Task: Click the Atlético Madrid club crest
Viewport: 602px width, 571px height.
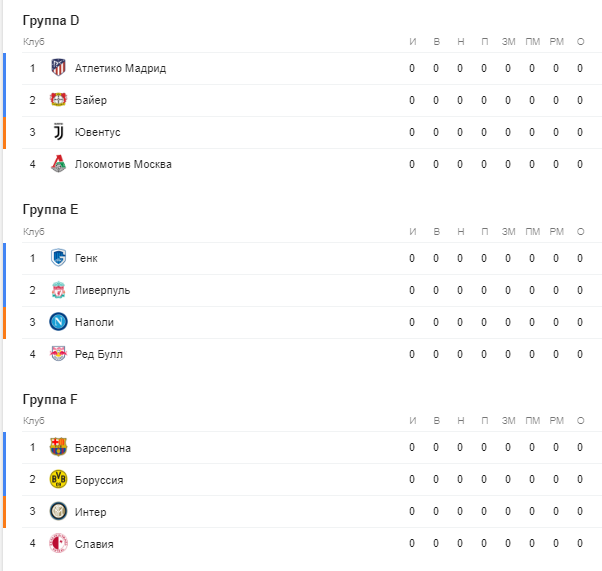Action: (58, 68)
